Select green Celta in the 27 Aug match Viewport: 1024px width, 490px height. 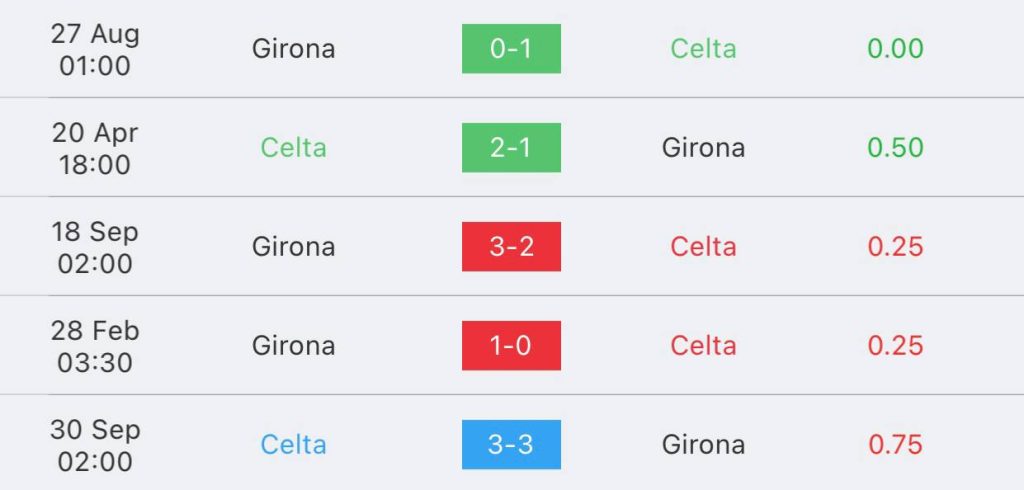[703, 49]
